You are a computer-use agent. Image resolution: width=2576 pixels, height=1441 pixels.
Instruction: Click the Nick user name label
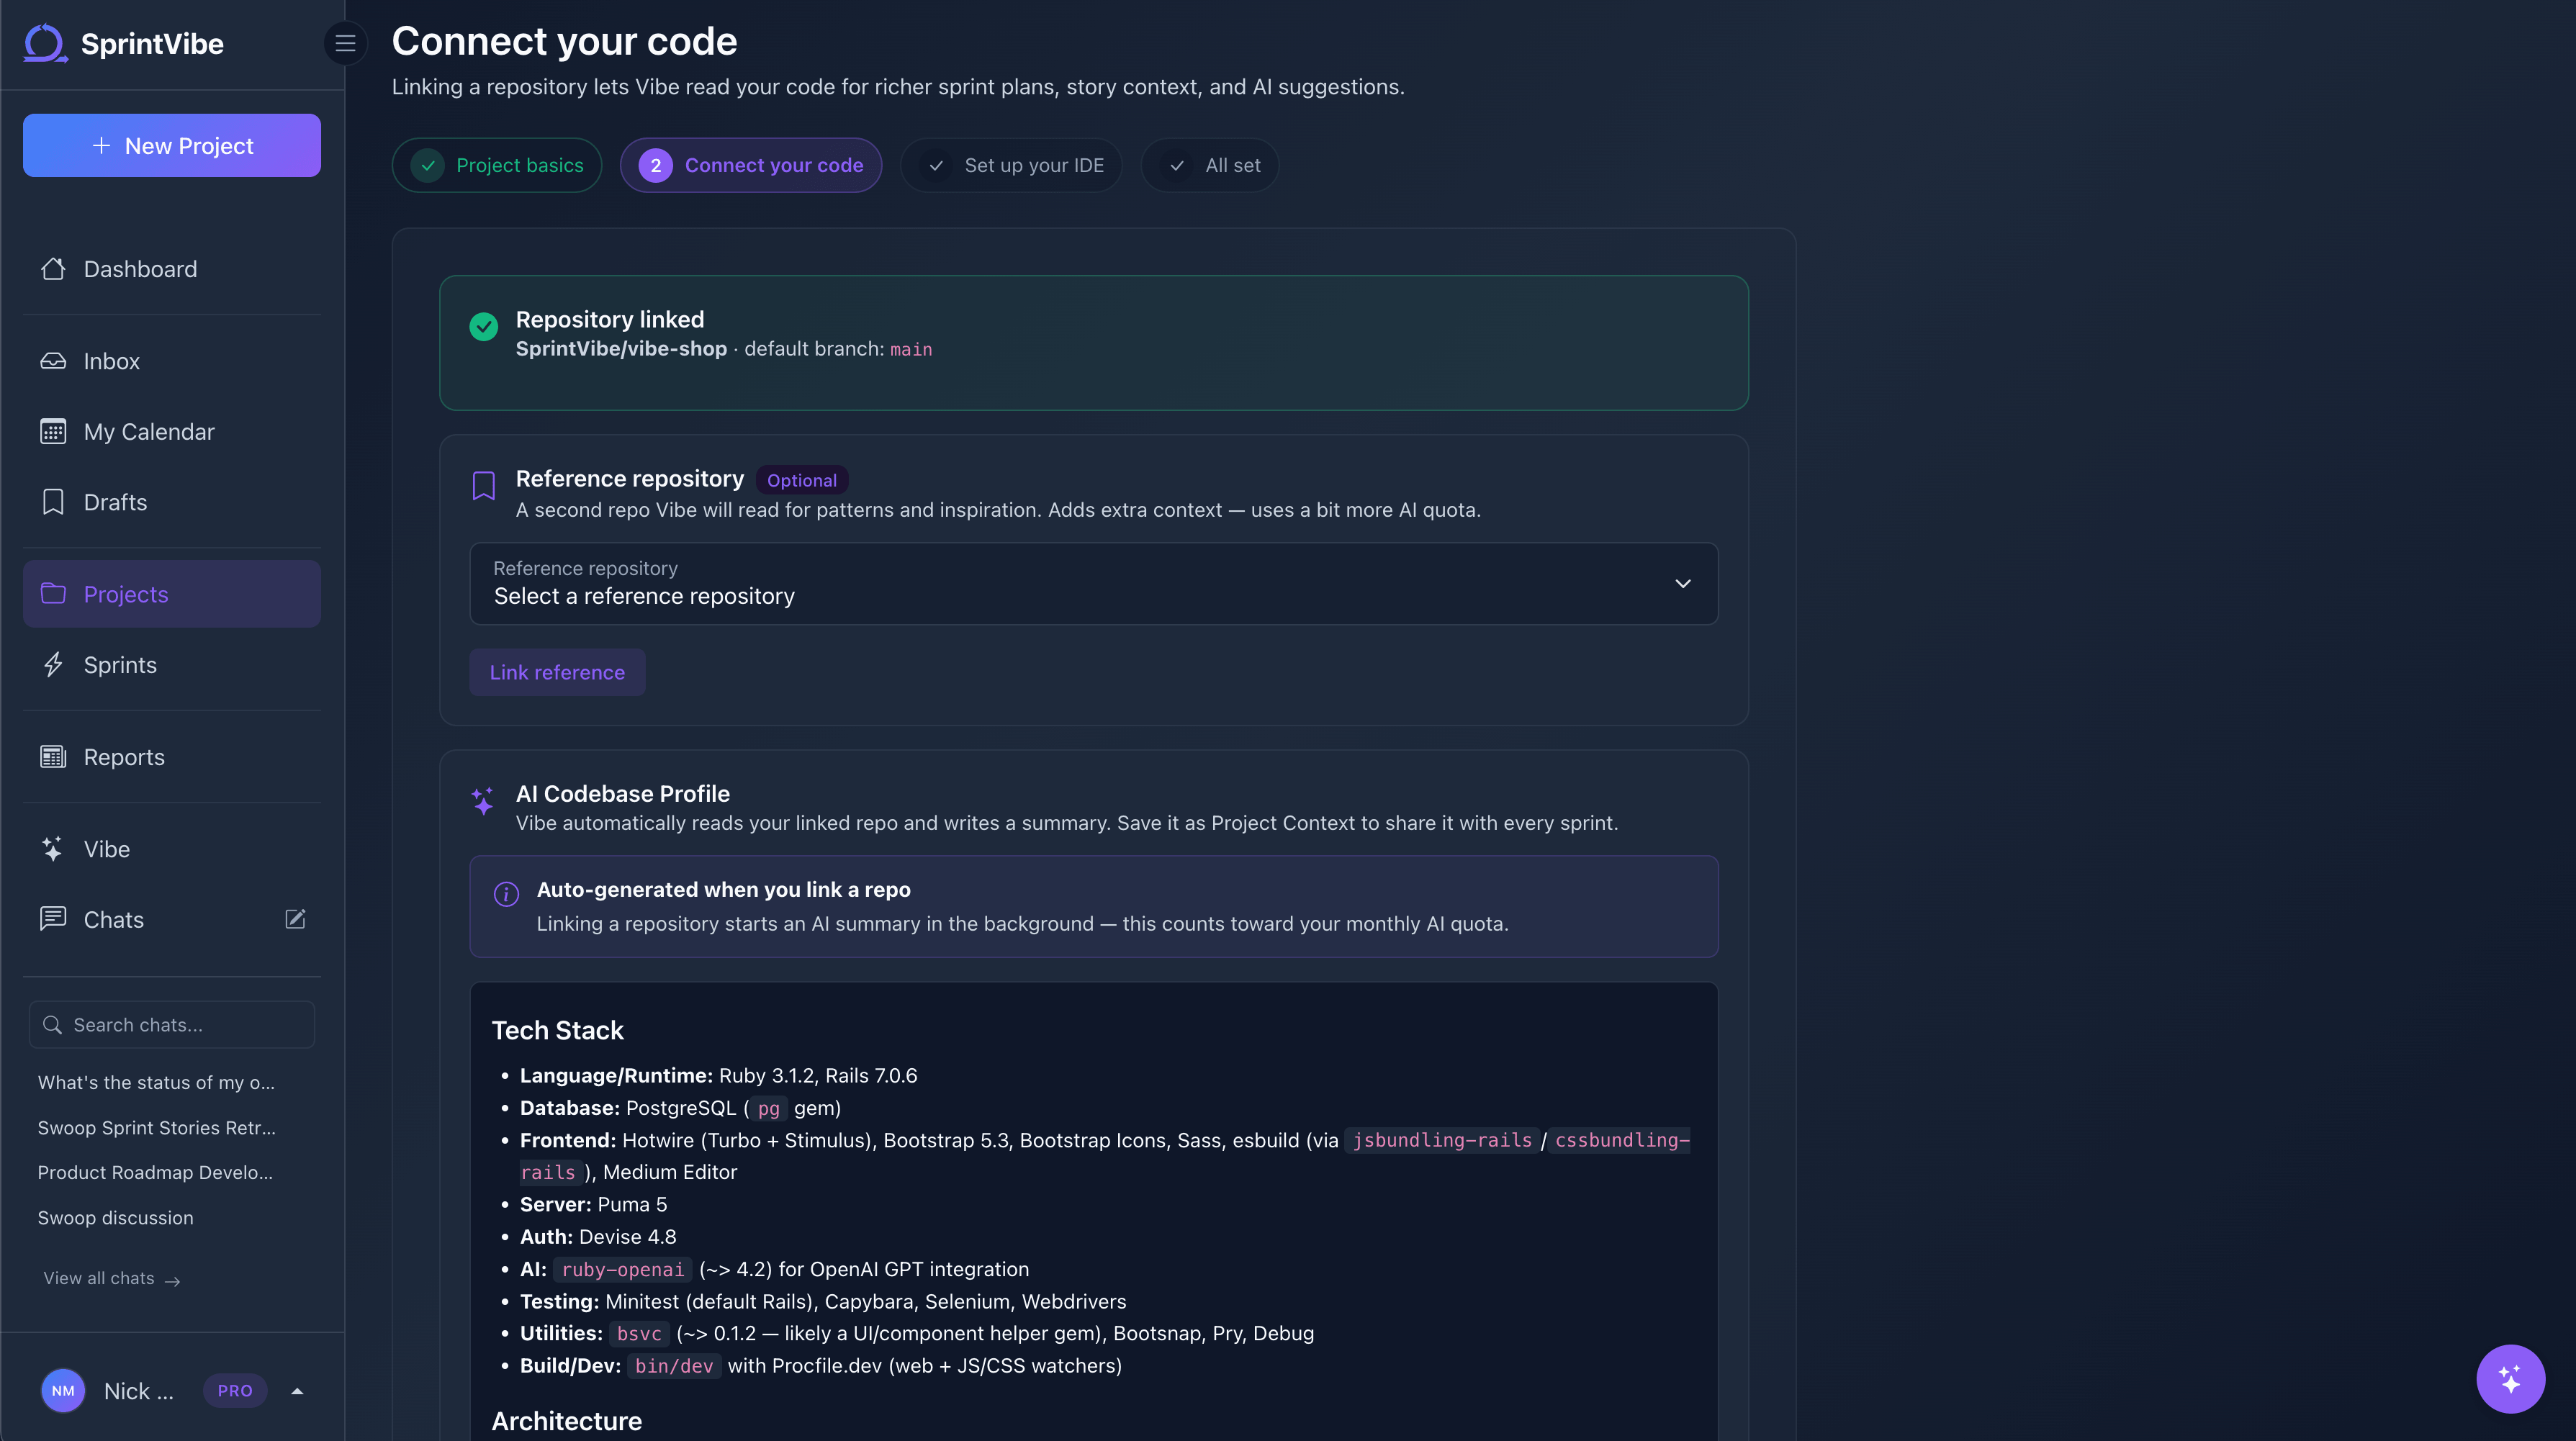coord(138,1391)
